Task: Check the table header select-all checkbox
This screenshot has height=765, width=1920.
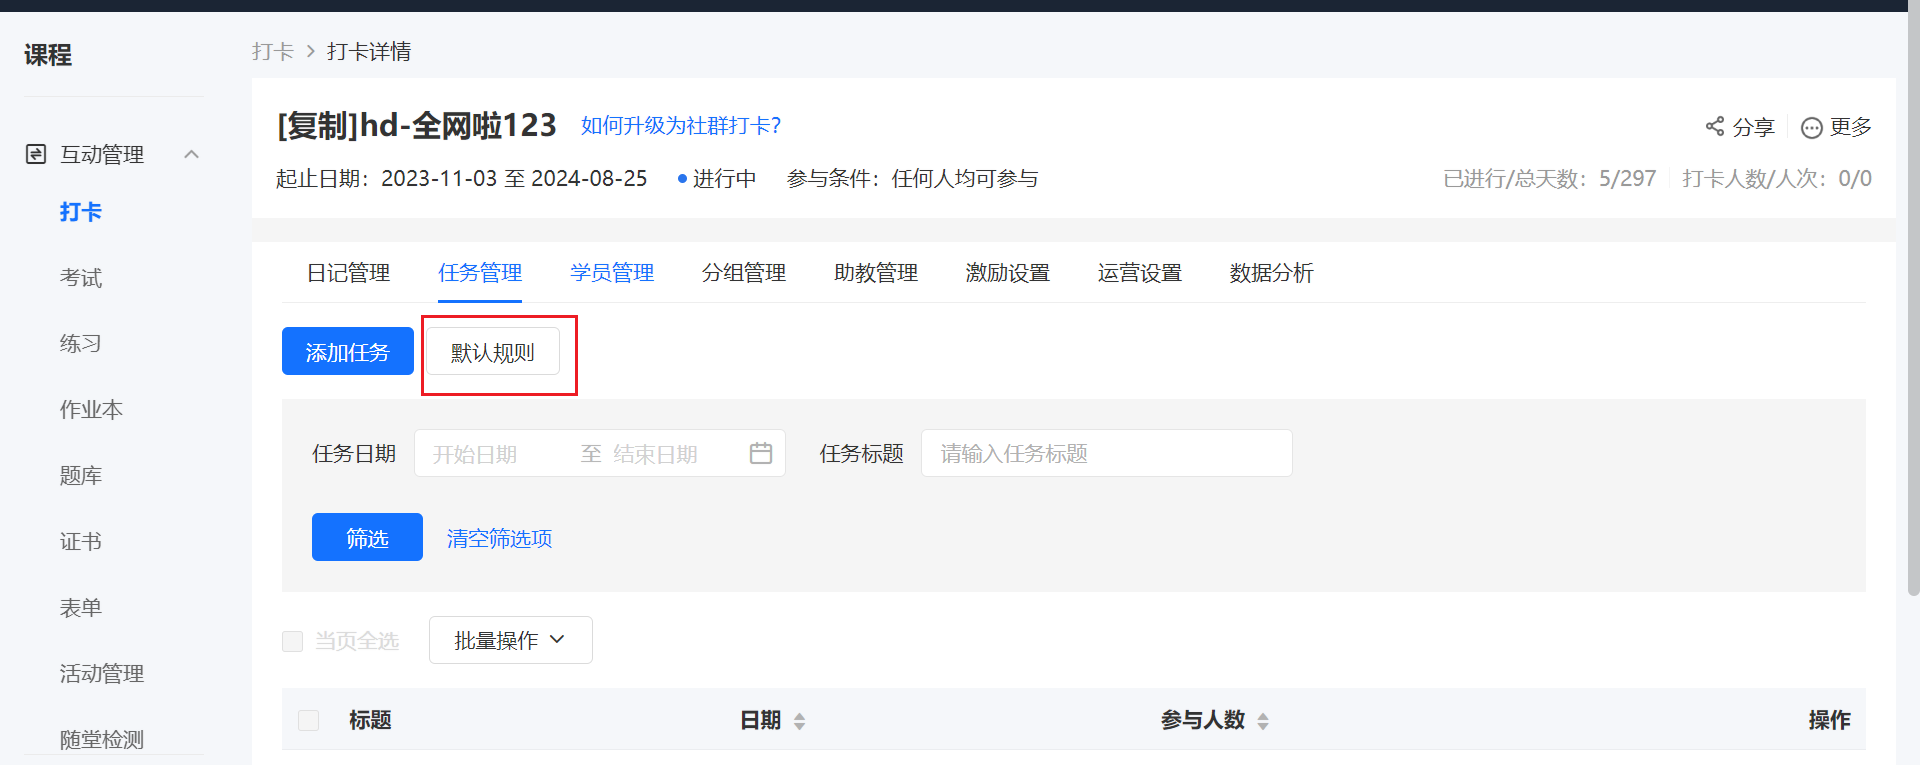Action: [x=308, y=720]
